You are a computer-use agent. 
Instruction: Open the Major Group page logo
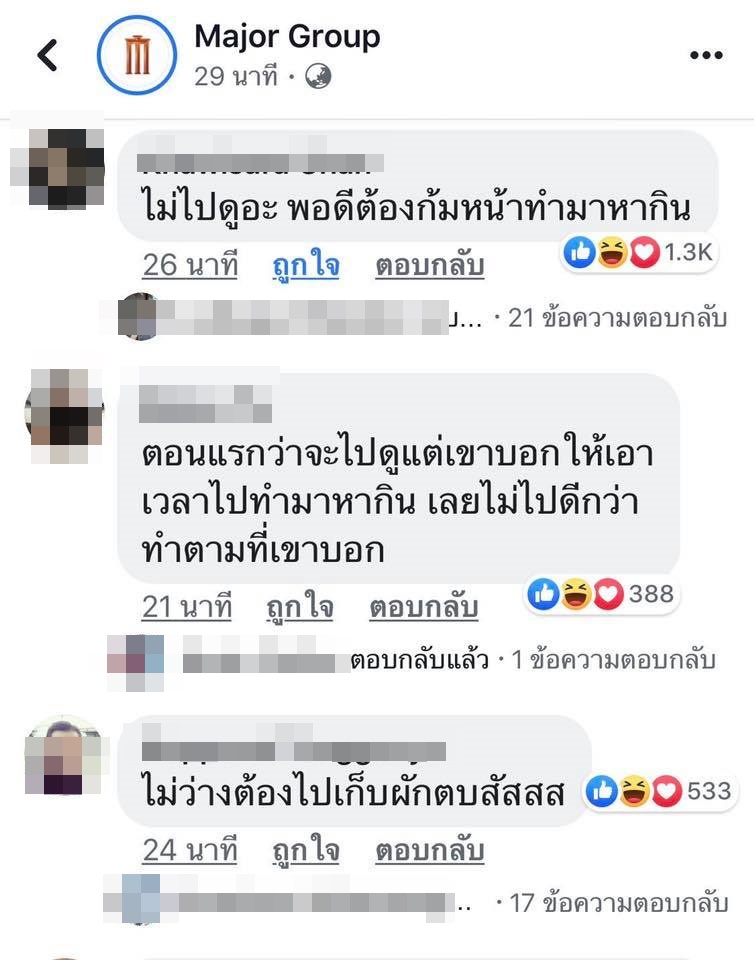(x=136, y=55)
